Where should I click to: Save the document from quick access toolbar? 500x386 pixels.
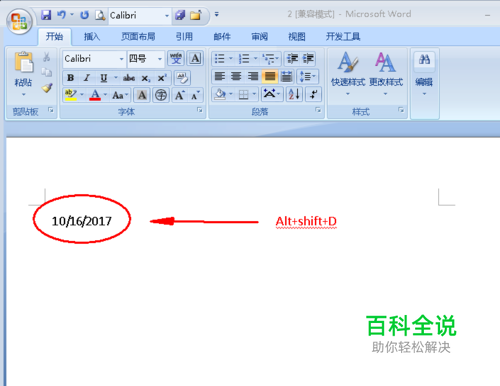(46, 15)
